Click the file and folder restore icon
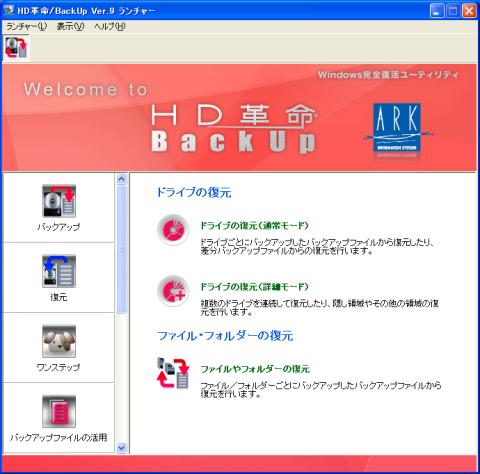This screenshot has width=480, height=474. tap(173, 373)
